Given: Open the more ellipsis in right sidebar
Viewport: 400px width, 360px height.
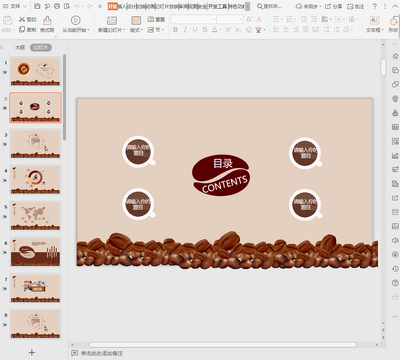Looking at the screenshot, I should (x=395, y=316).
